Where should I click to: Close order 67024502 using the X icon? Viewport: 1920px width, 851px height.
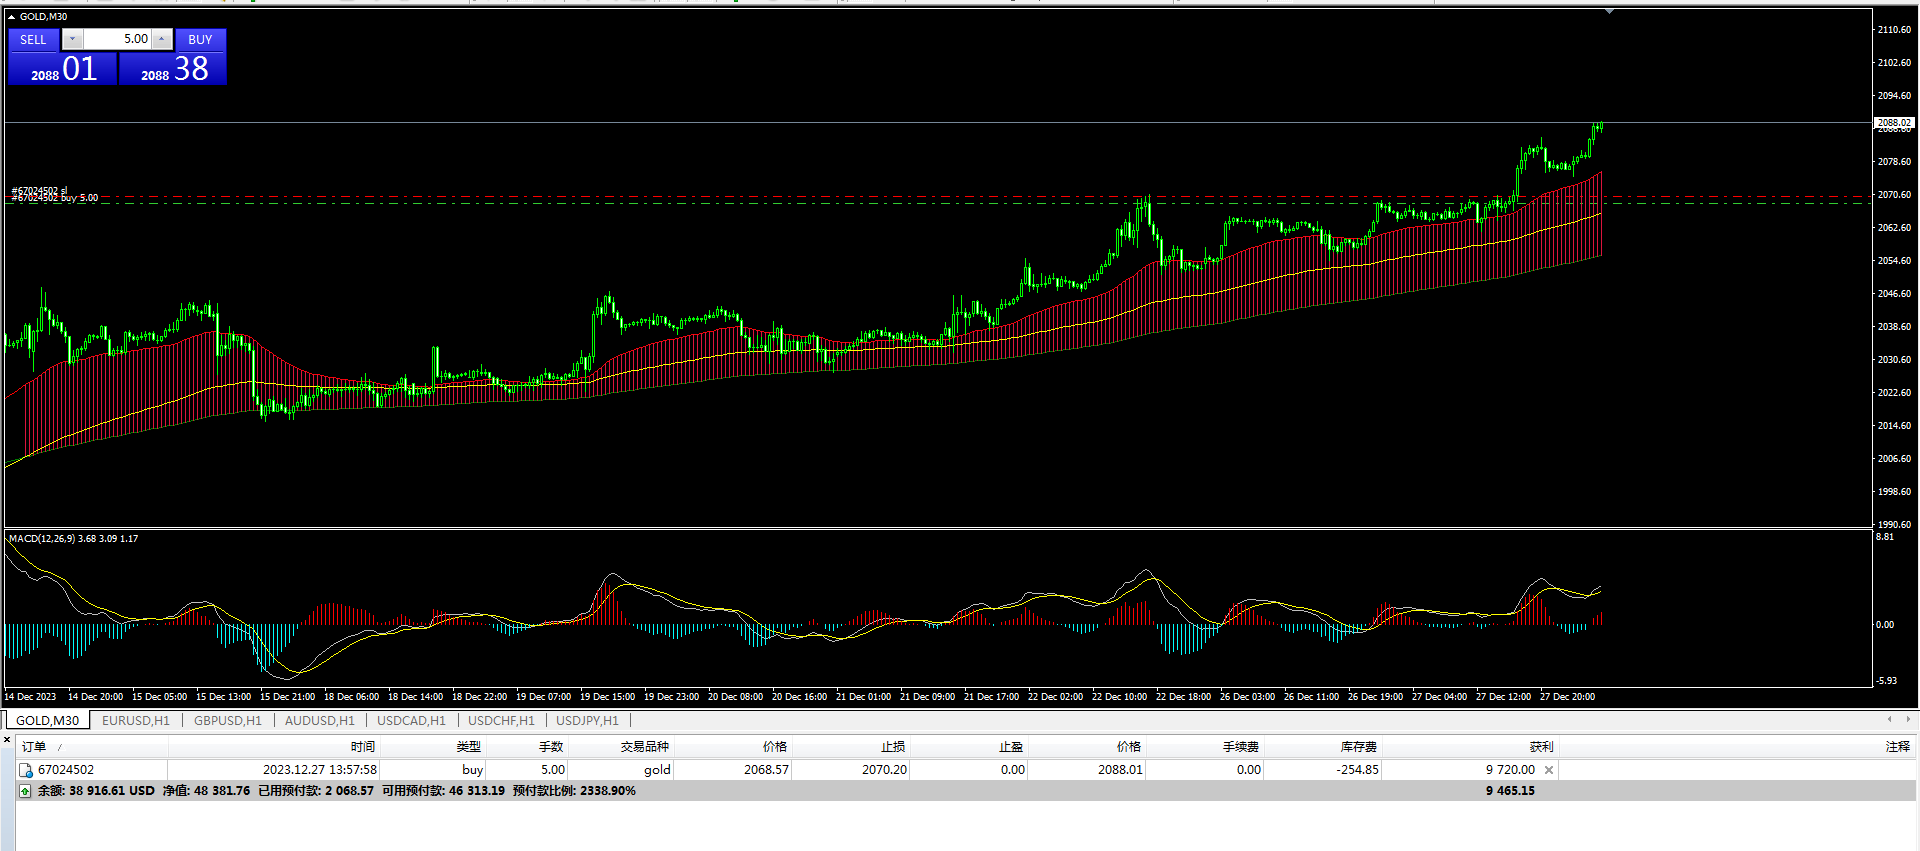(x=1549, y=770)
